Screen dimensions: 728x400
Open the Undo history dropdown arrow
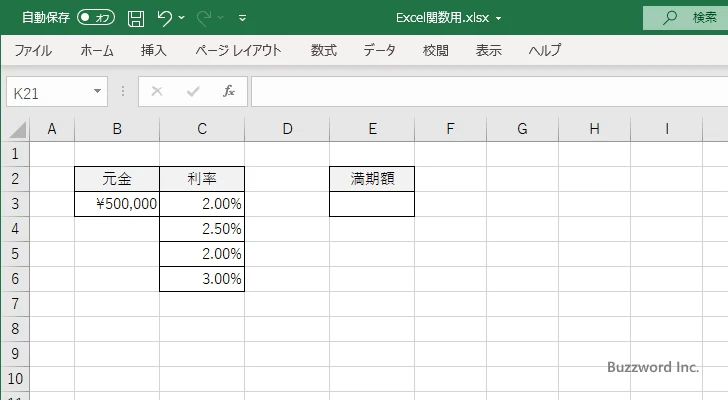coord(182,18)
